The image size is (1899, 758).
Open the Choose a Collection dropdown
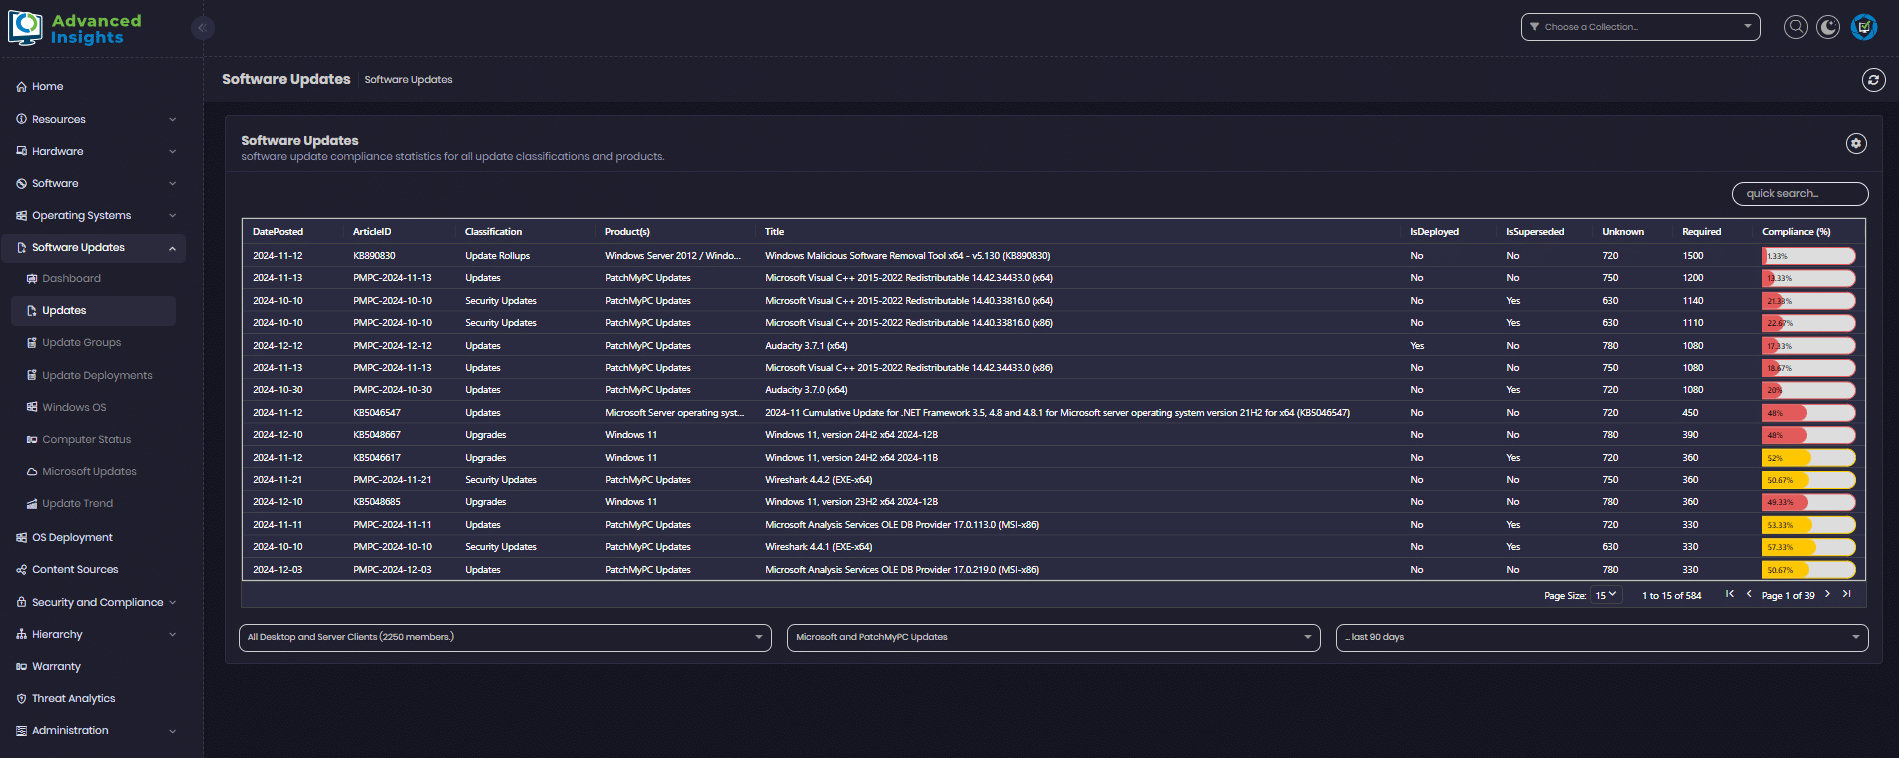(x=1640, y=27)
